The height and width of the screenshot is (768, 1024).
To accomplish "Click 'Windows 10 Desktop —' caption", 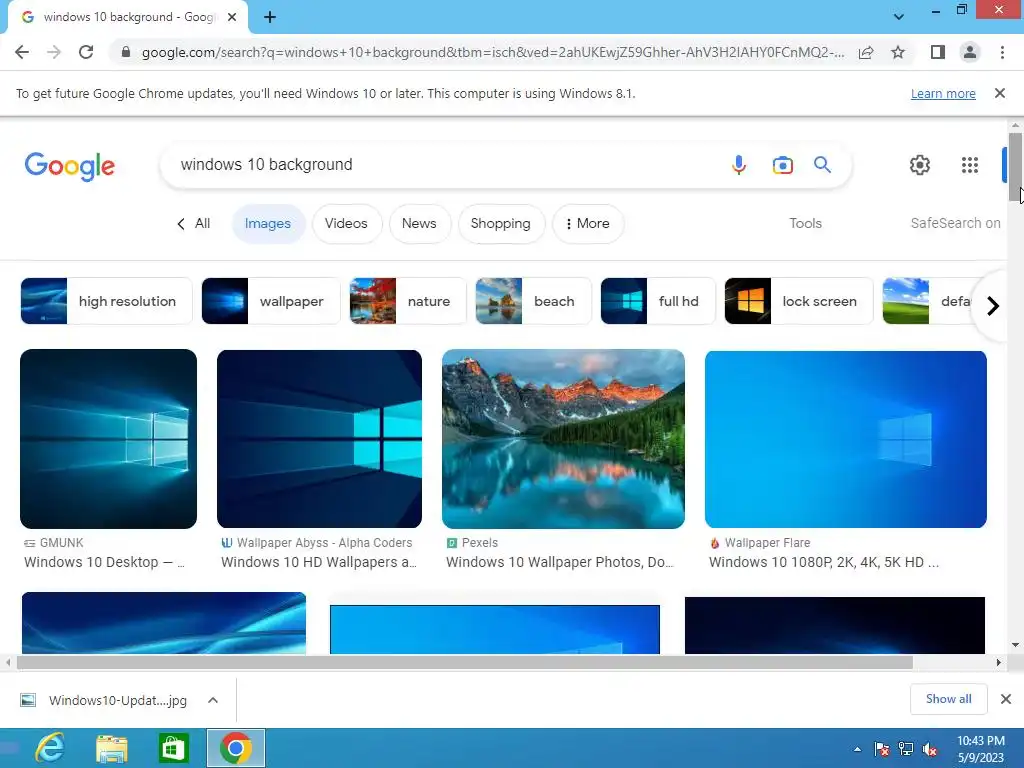I will (x=104, y=562).
